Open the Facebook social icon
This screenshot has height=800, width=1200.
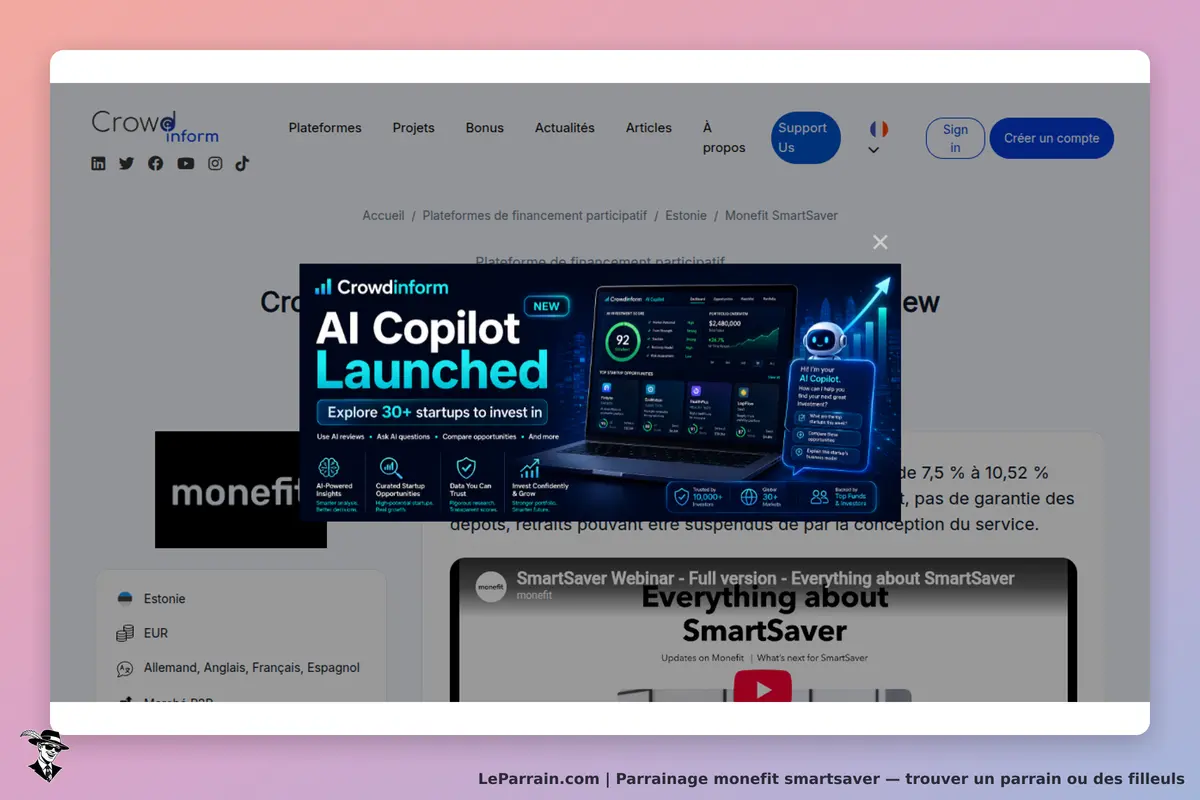coord(155,164)
